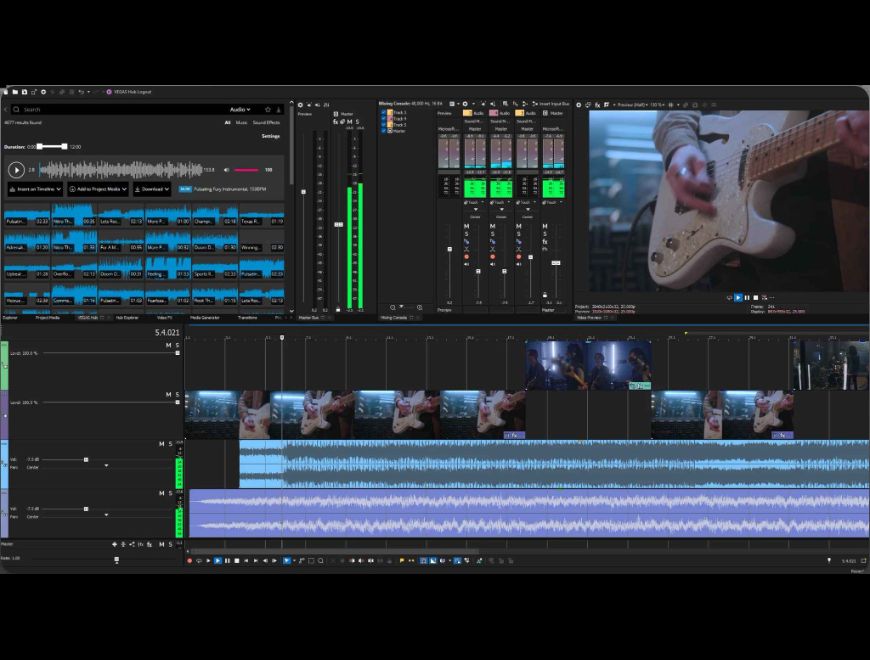Switch to the Project Media tab
Viewport: 870px width, 660px height.
48,318
